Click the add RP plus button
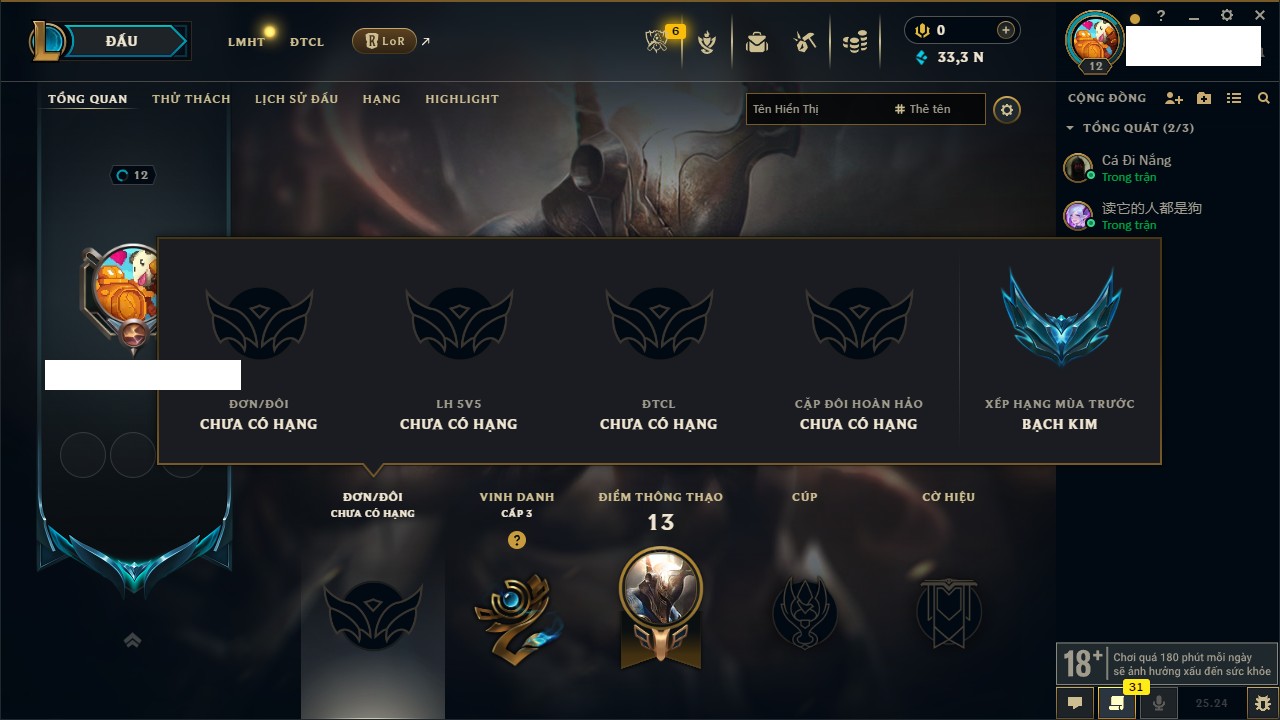Image resolution: width=1280 pixels, height=720 pixels. click(1005, 30)
